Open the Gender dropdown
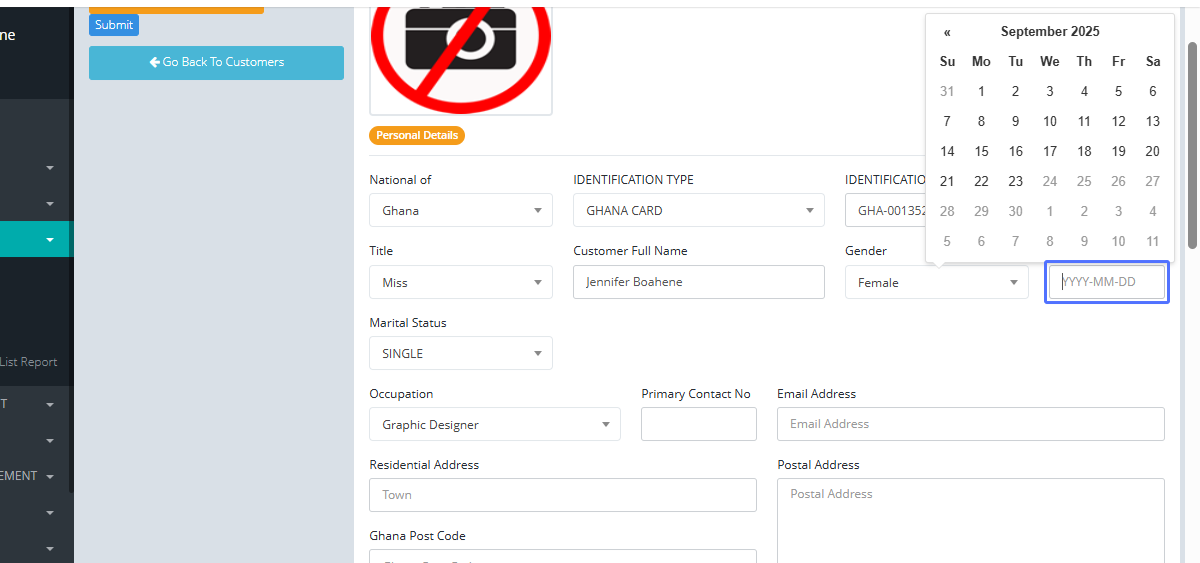Image resolution: width=1200 pixels, height=563 pixels. (x=936, y=283)
